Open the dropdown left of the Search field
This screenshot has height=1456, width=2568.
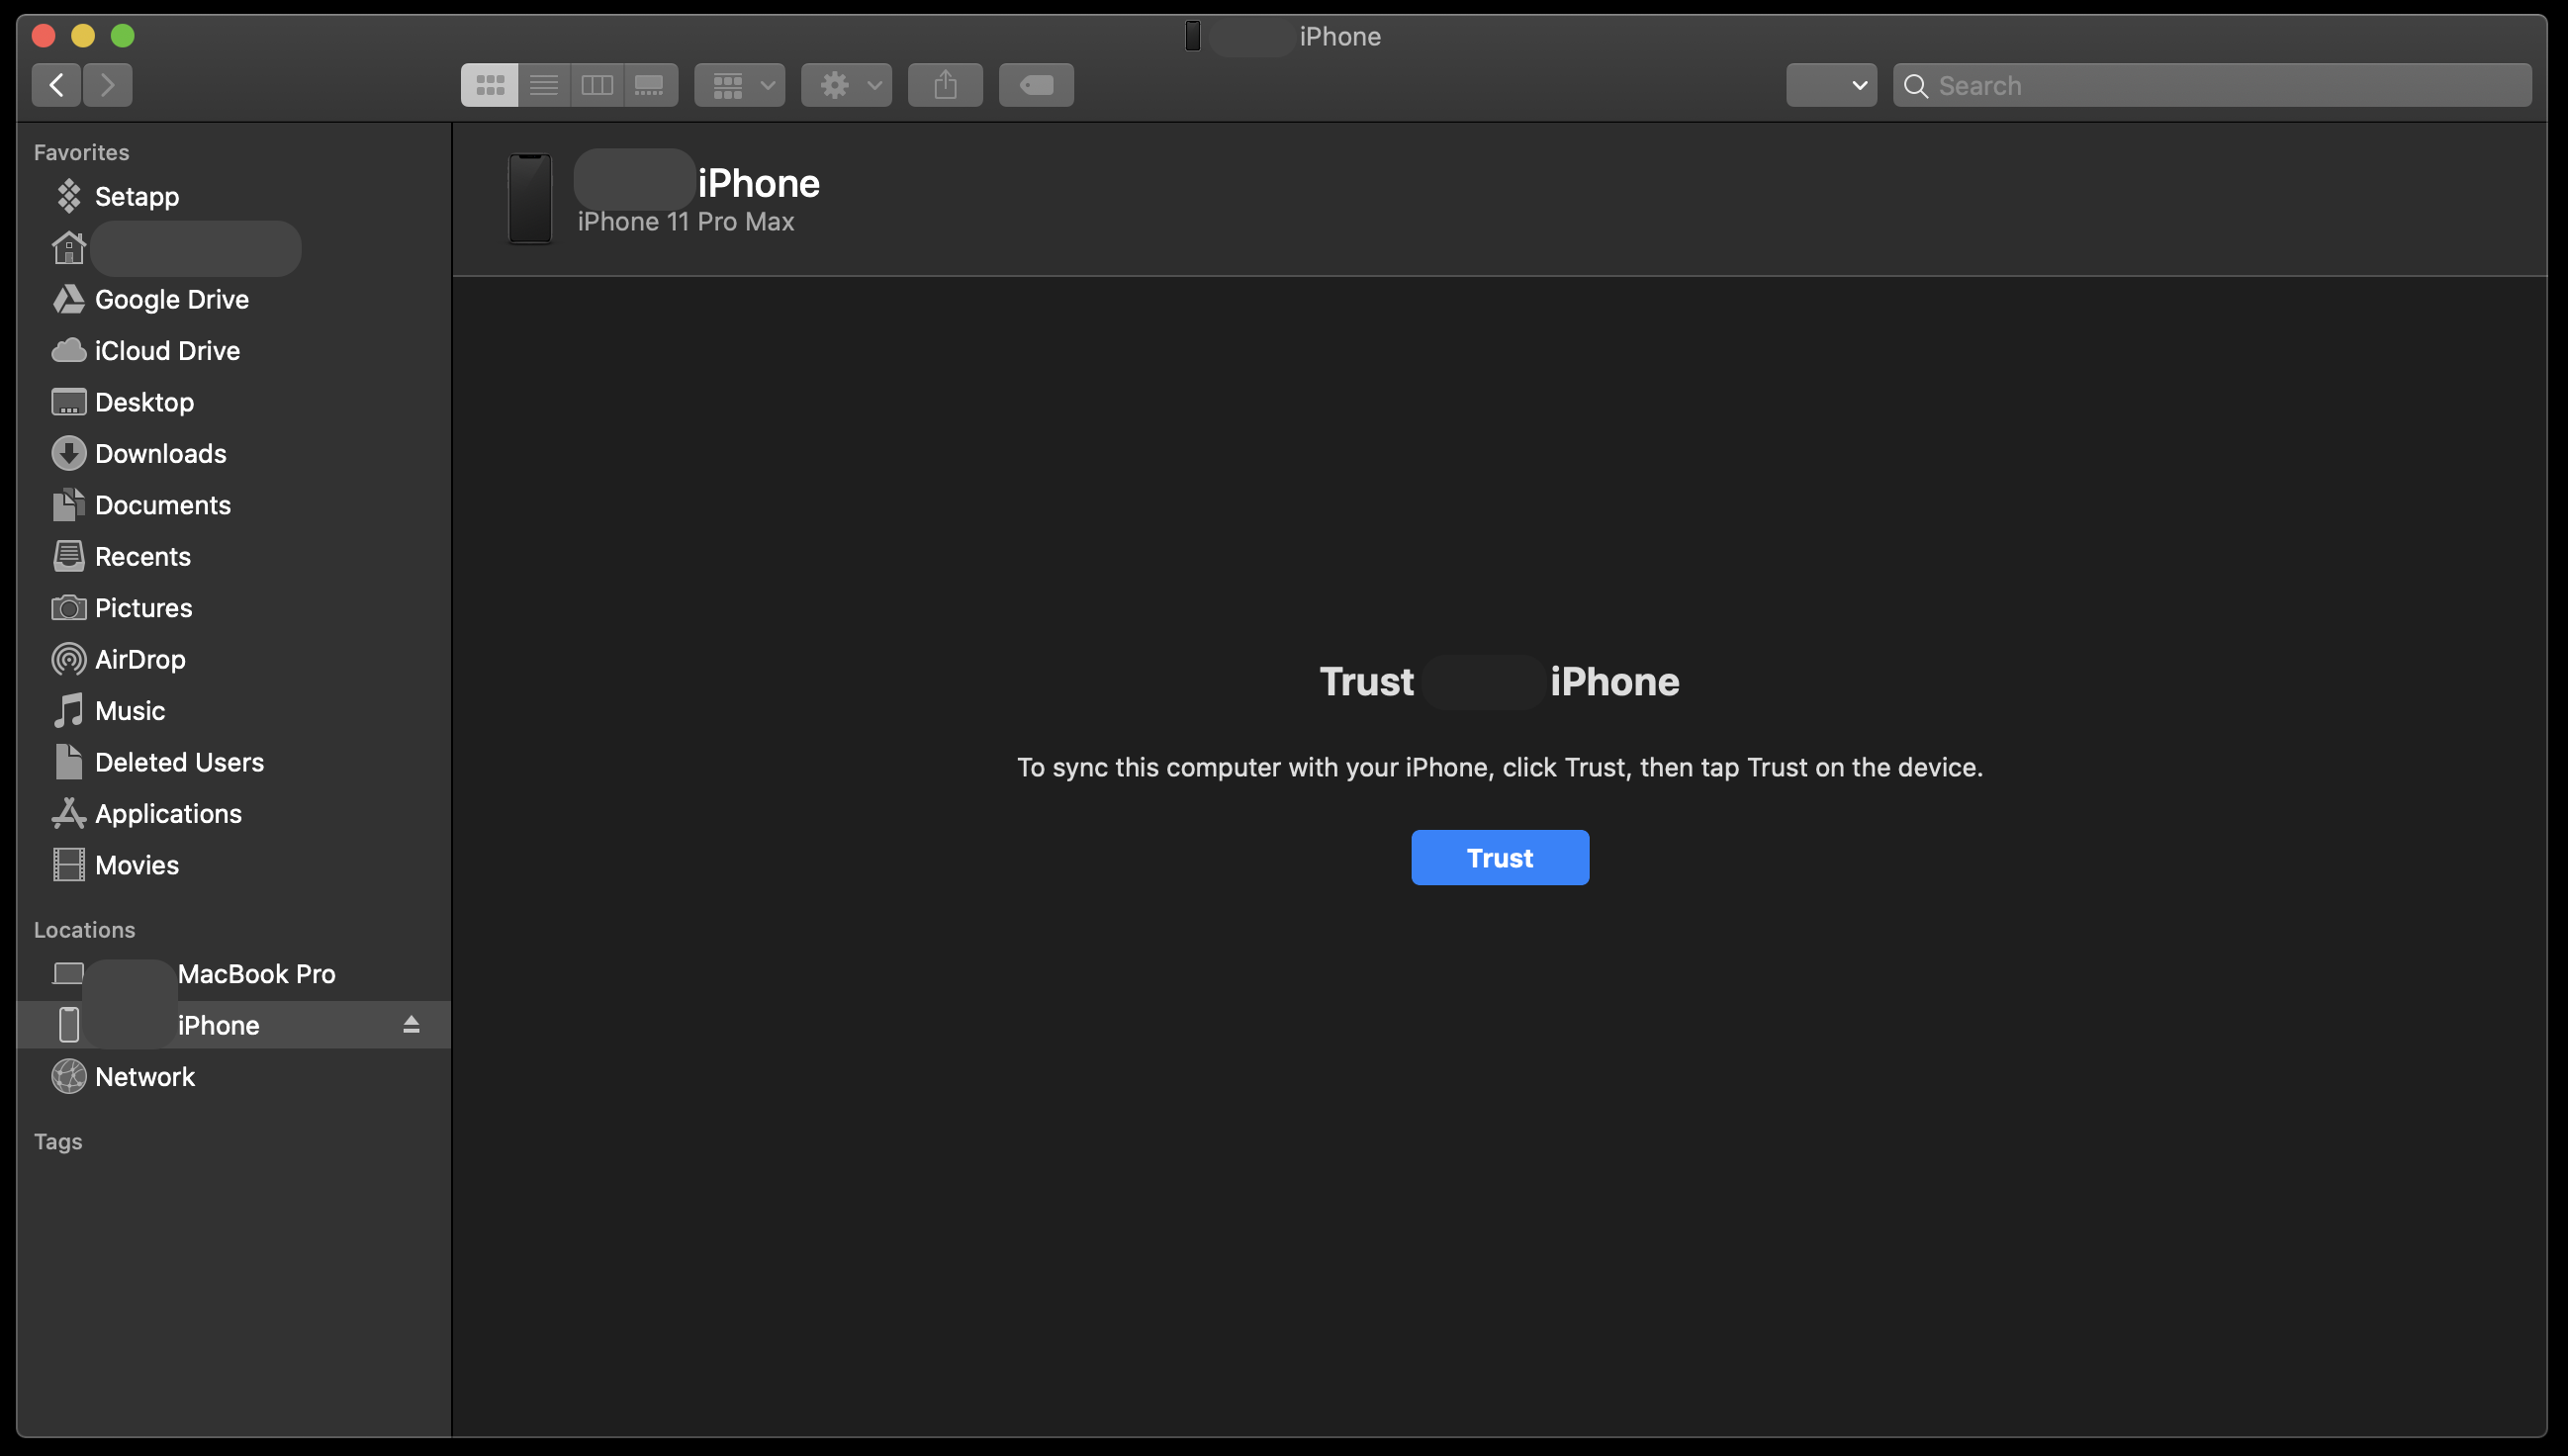point(1831,85)
